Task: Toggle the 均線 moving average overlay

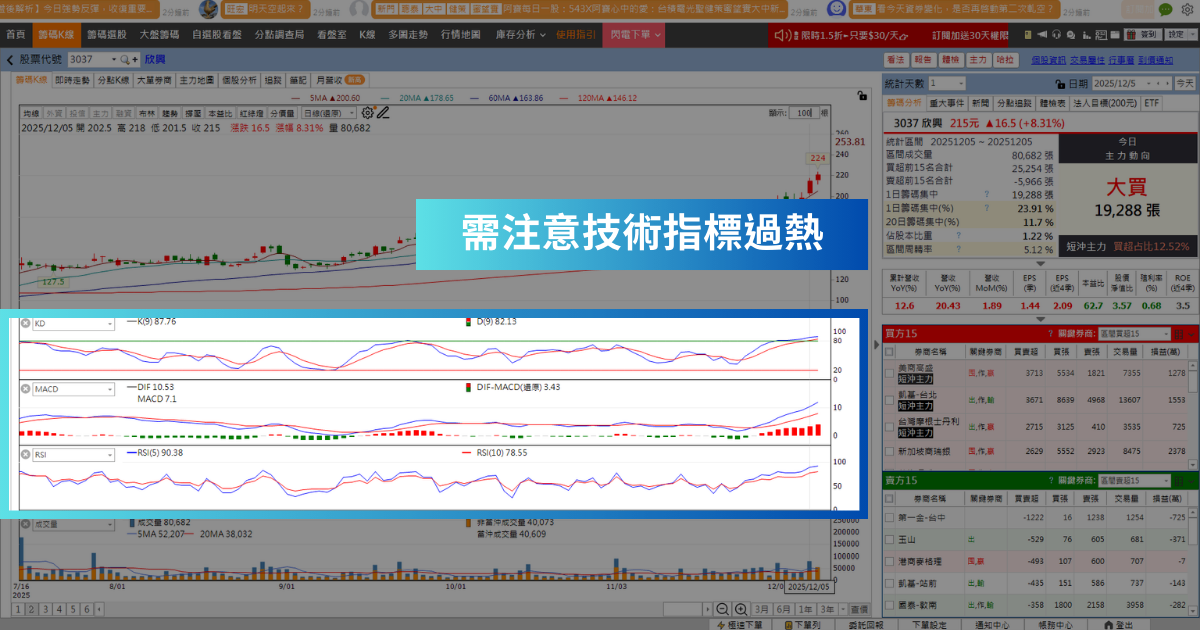Action: point(31,111)
